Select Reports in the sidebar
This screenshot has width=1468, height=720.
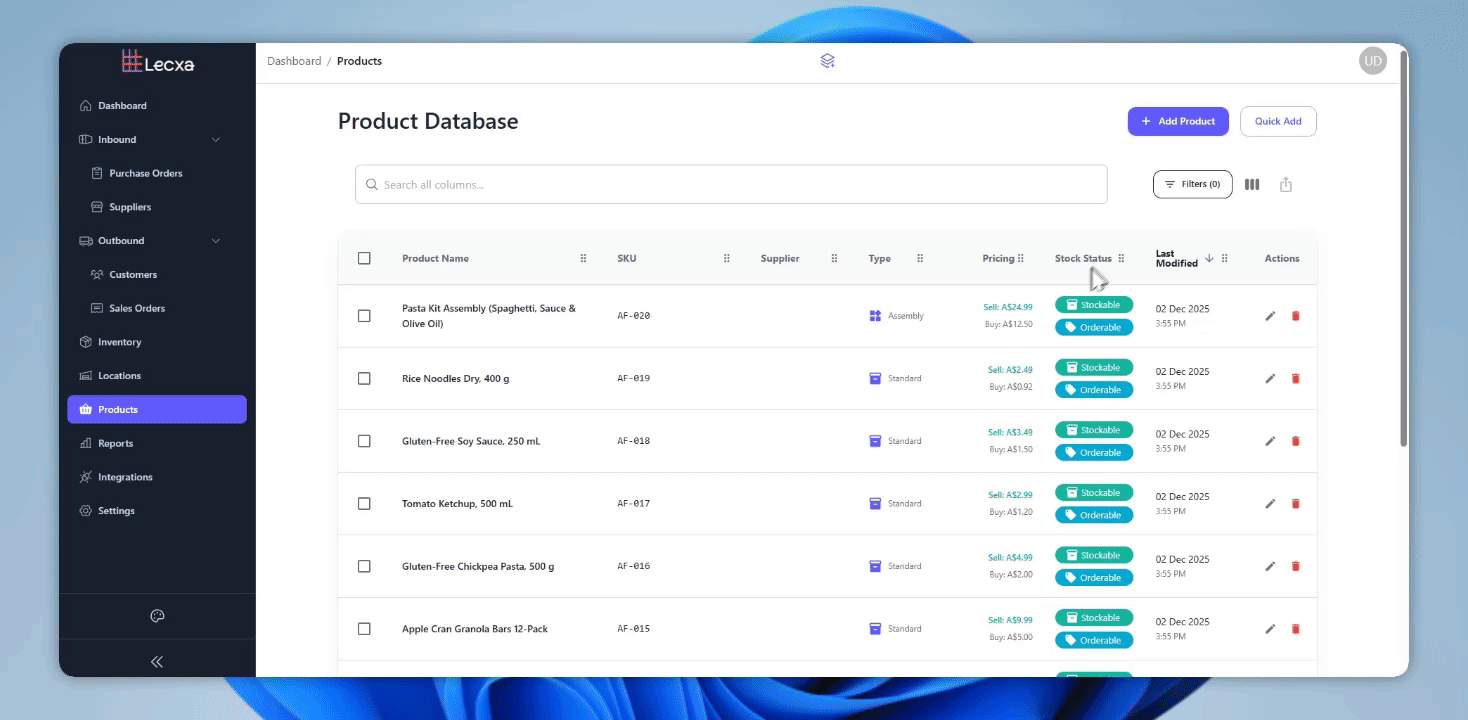tap(116, 443)
